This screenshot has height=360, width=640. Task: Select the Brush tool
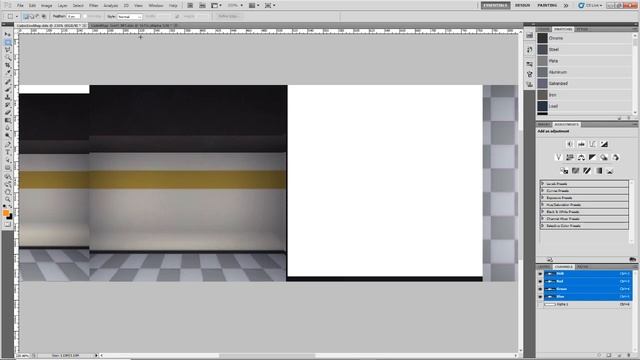tap(8, 89)
